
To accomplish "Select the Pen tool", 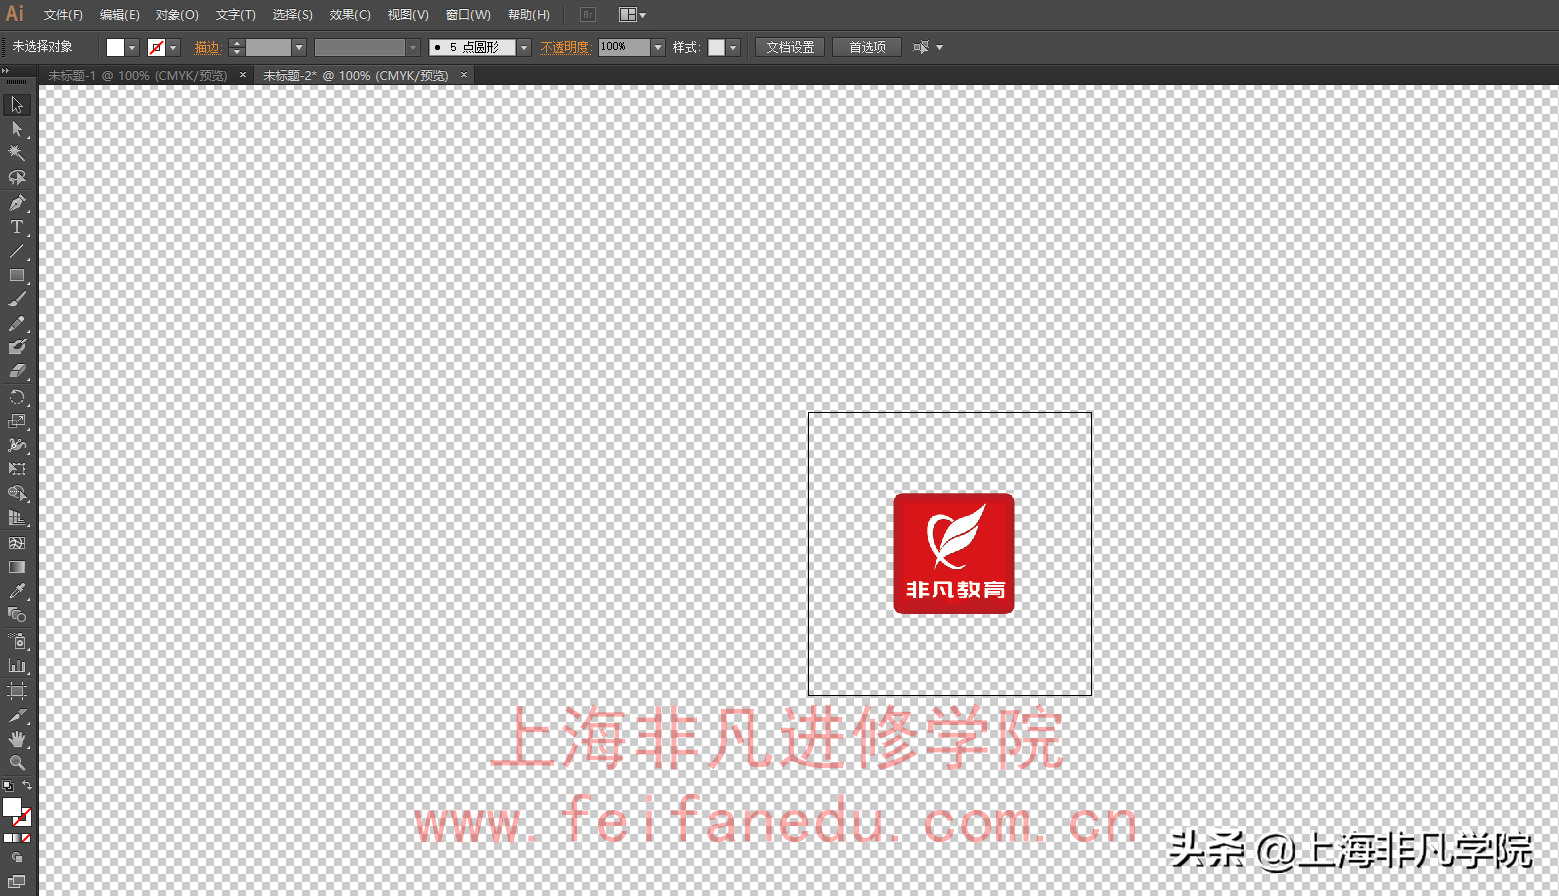I will (x=17, y=202).
